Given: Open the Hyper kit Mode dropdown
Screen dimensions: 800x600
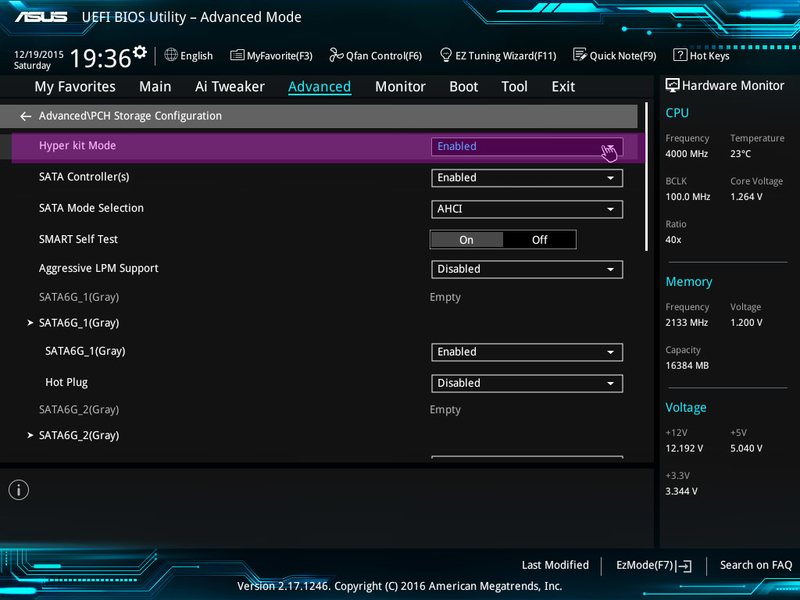Looking at the screenshot, I should (527, 146).
